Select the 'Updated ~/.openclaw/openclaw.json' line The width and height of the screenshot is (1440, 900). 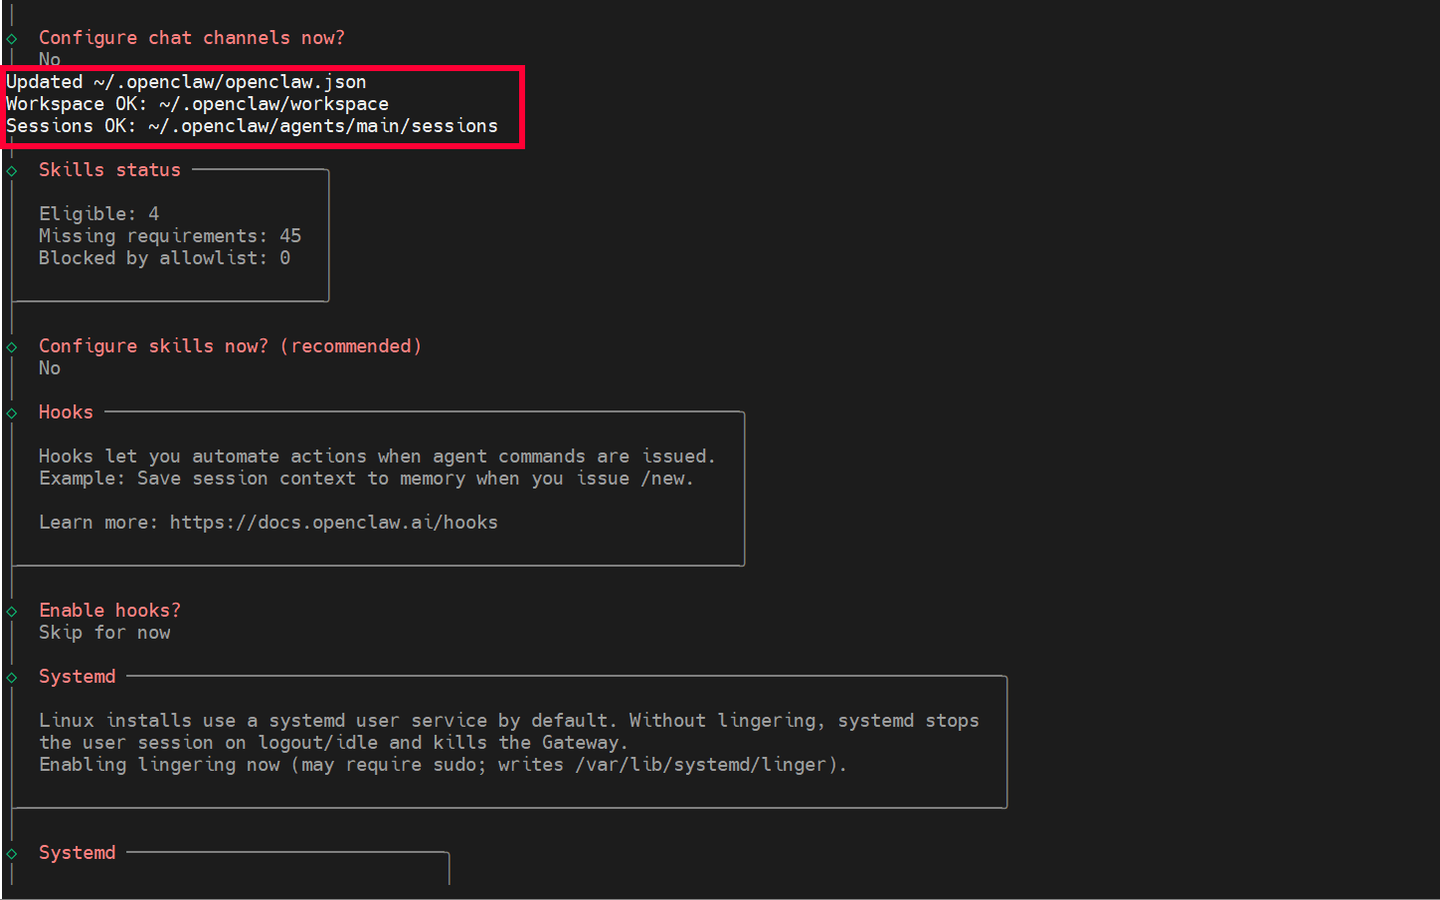(x=185, y=81)
